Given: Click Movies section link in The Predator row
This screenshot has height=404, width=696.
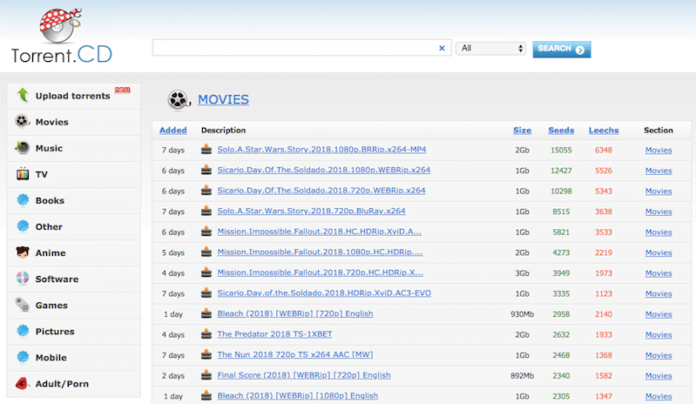Looking at the screenshot, I should point(658,335).
